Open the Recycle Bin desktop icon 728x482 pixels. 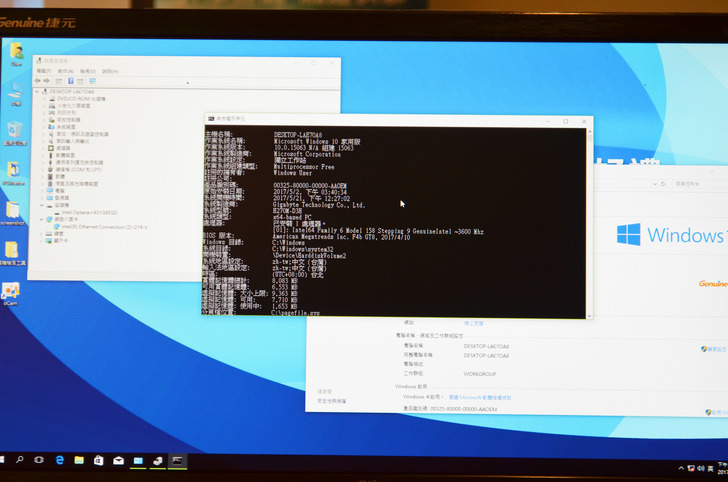pyautogui.click(x=15, y=131)
